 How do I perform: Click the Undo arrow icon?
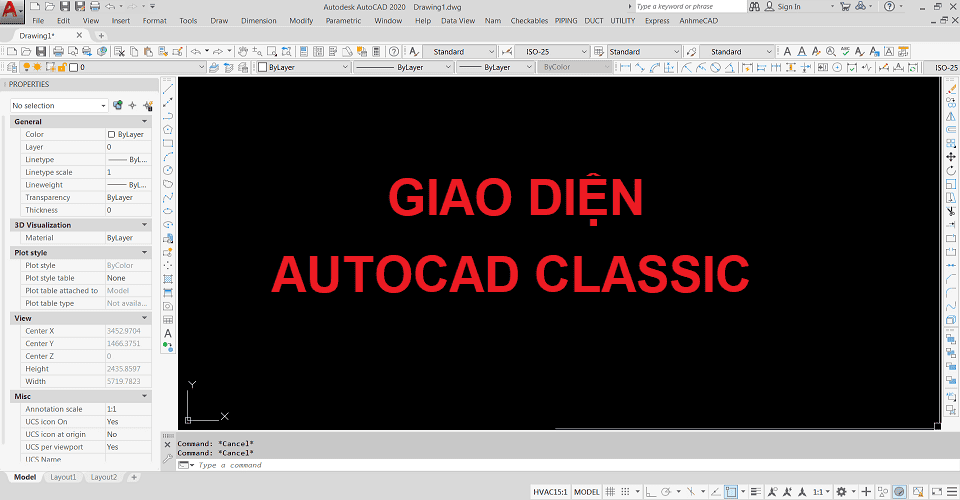click(x=195, y=51)
